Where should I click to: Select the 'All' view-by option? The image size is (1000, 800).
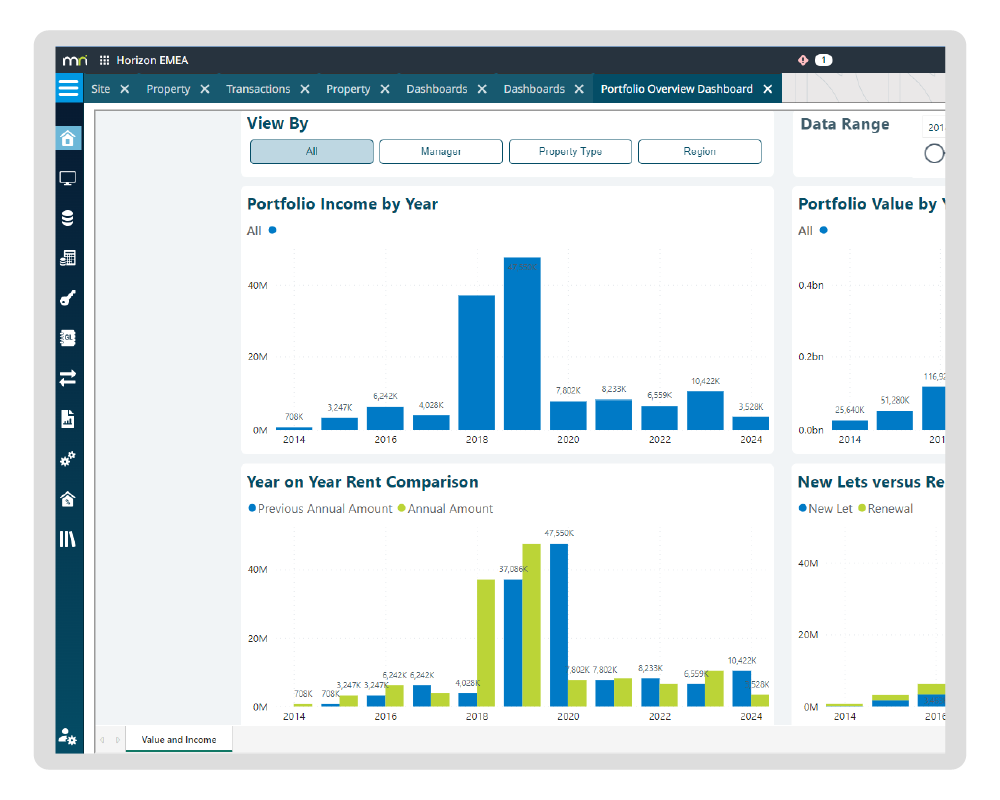coord(311,152)
